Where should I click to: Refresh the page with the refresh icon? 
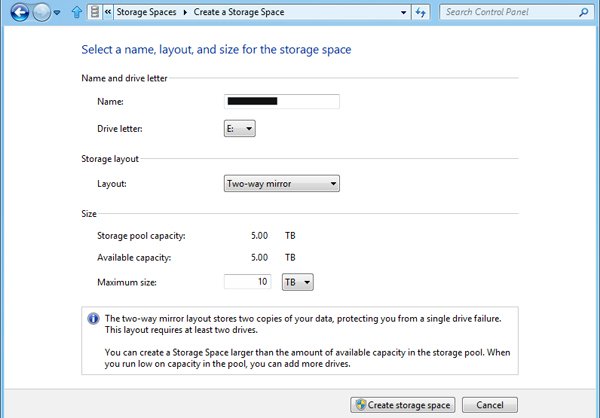tap(421, 13)
